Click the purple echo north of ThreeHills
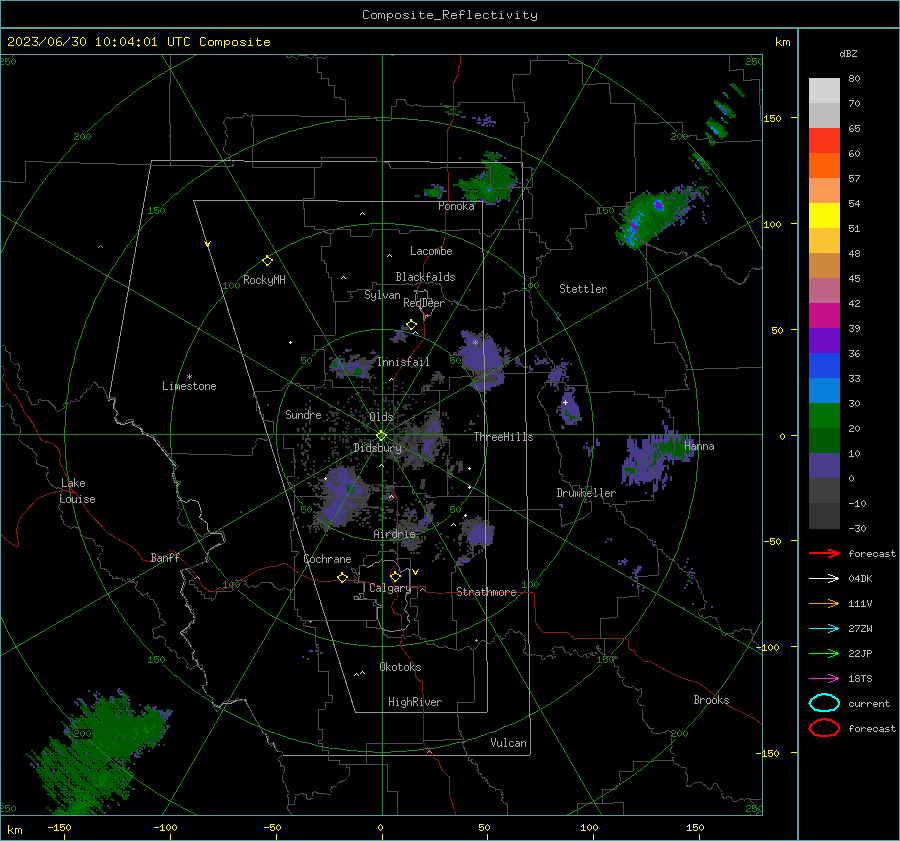 click(x=481, y=360)
